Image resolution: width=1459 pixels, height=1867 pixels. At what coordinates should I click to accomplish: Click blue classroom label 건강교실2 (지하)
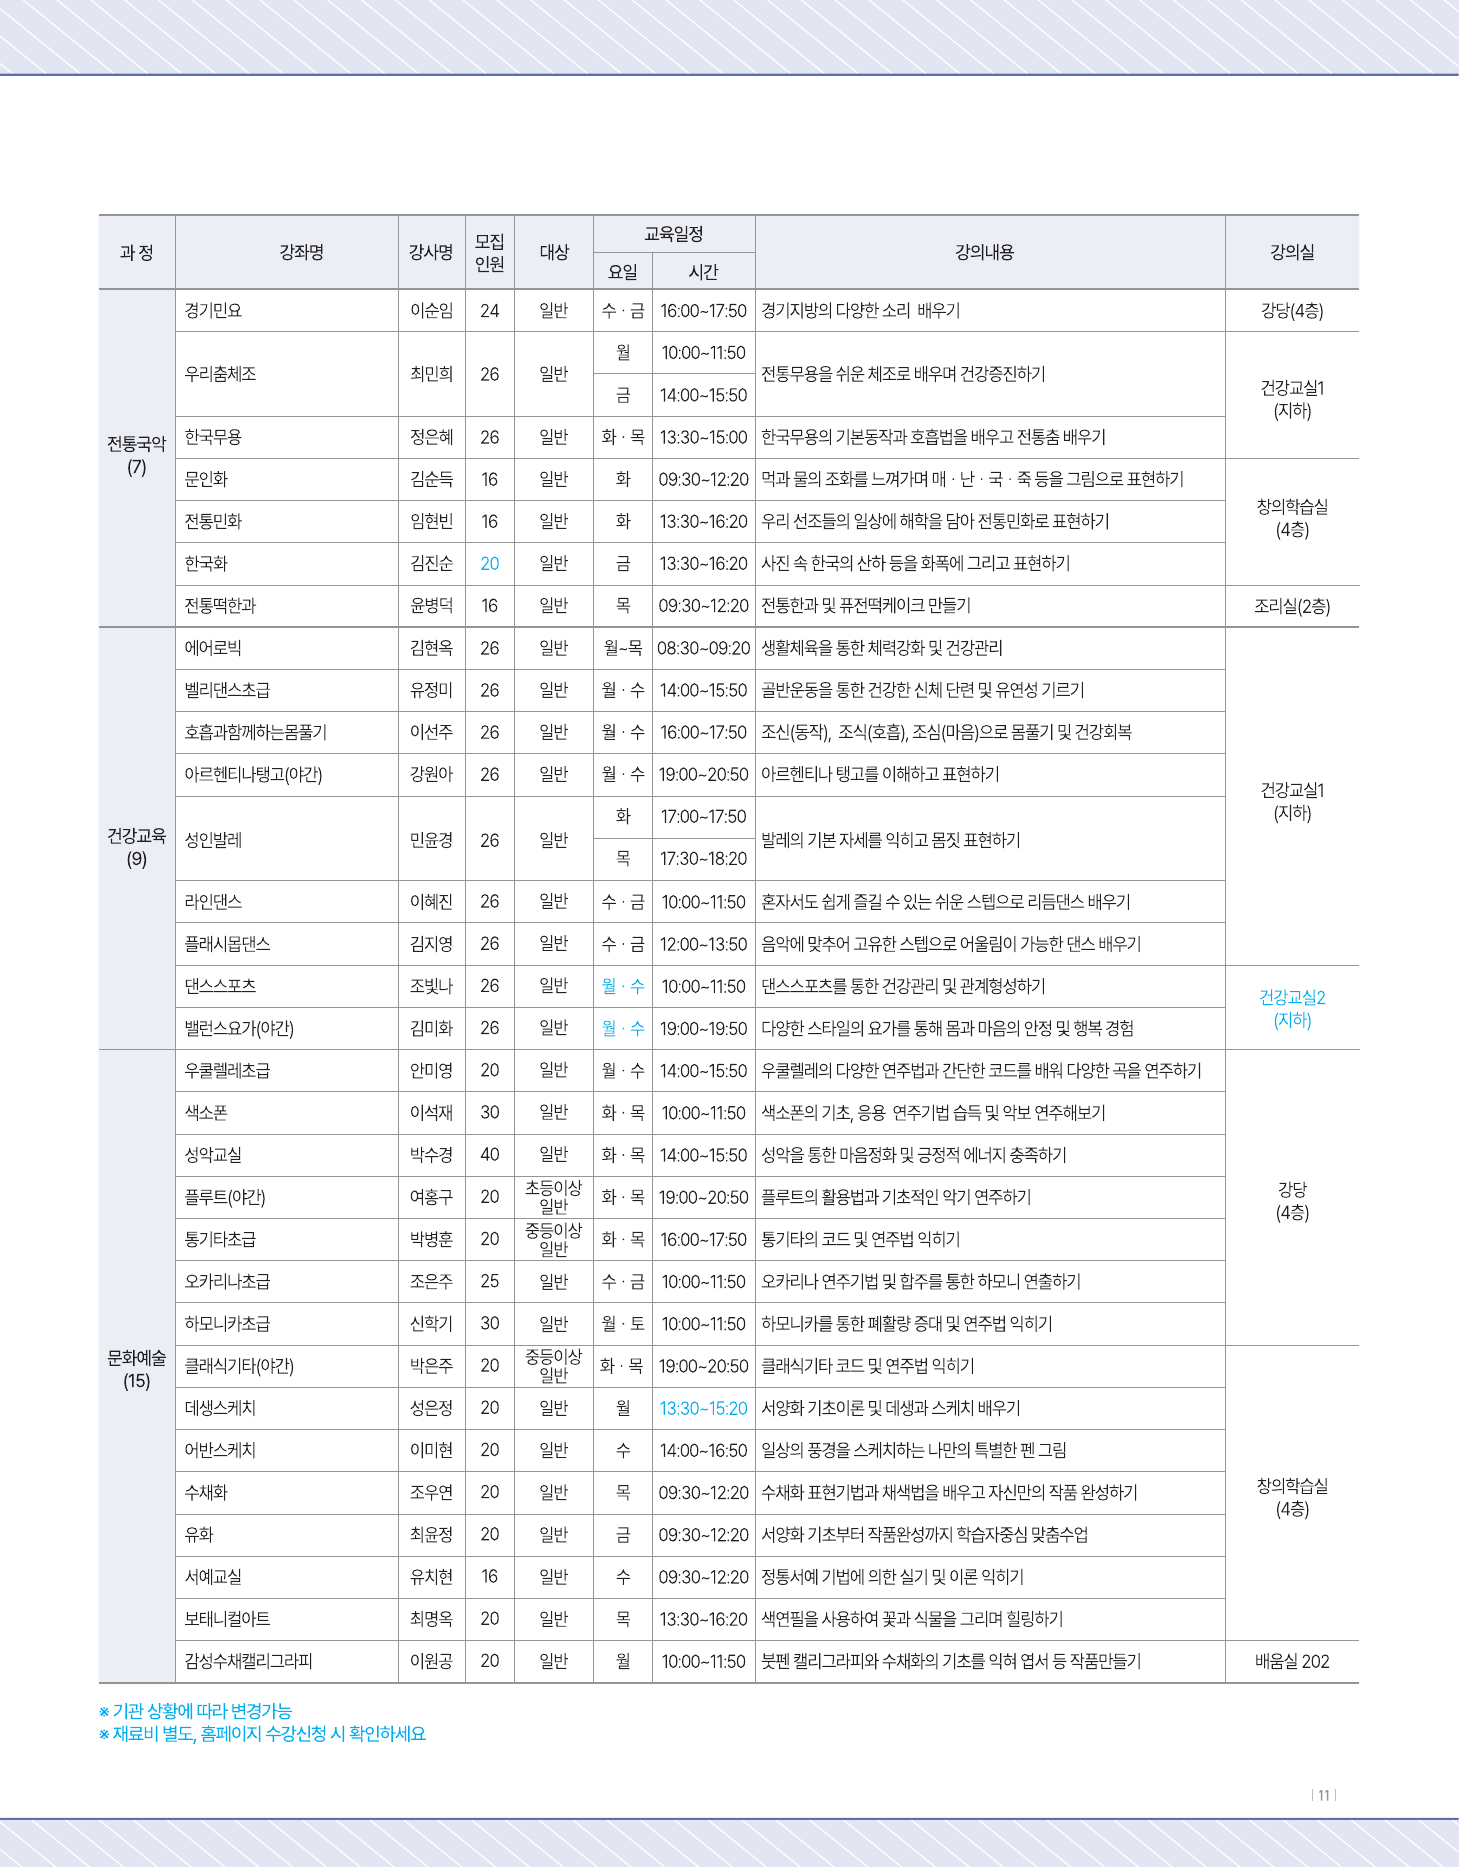(x=1292, y=1008)
